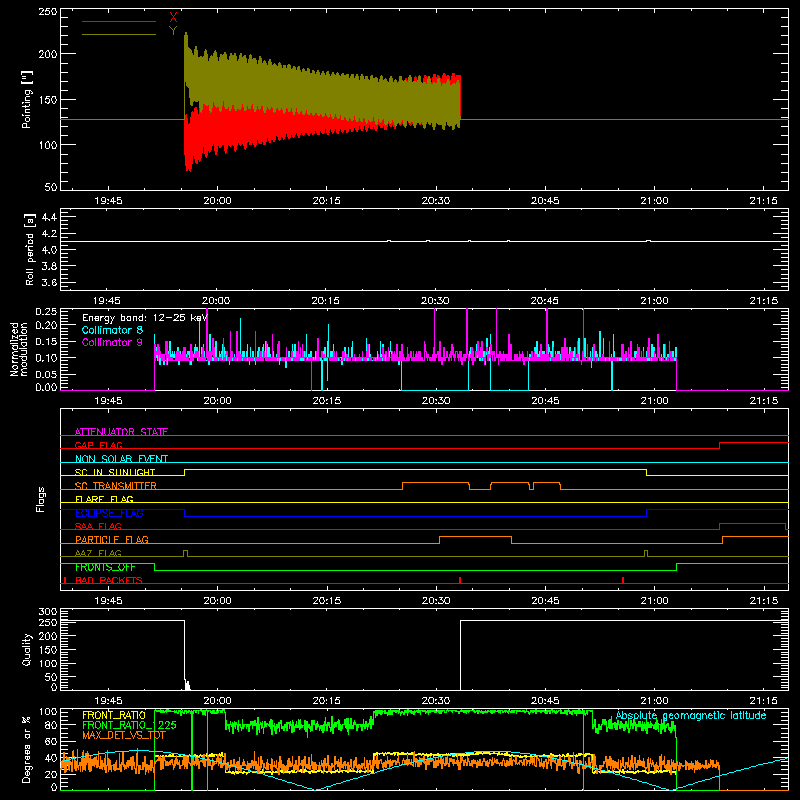Click the NON_SOLAR_EVENT flag label
Image resolution: width=800 pixels, height=800 pixels.
(x=121, y=459)
